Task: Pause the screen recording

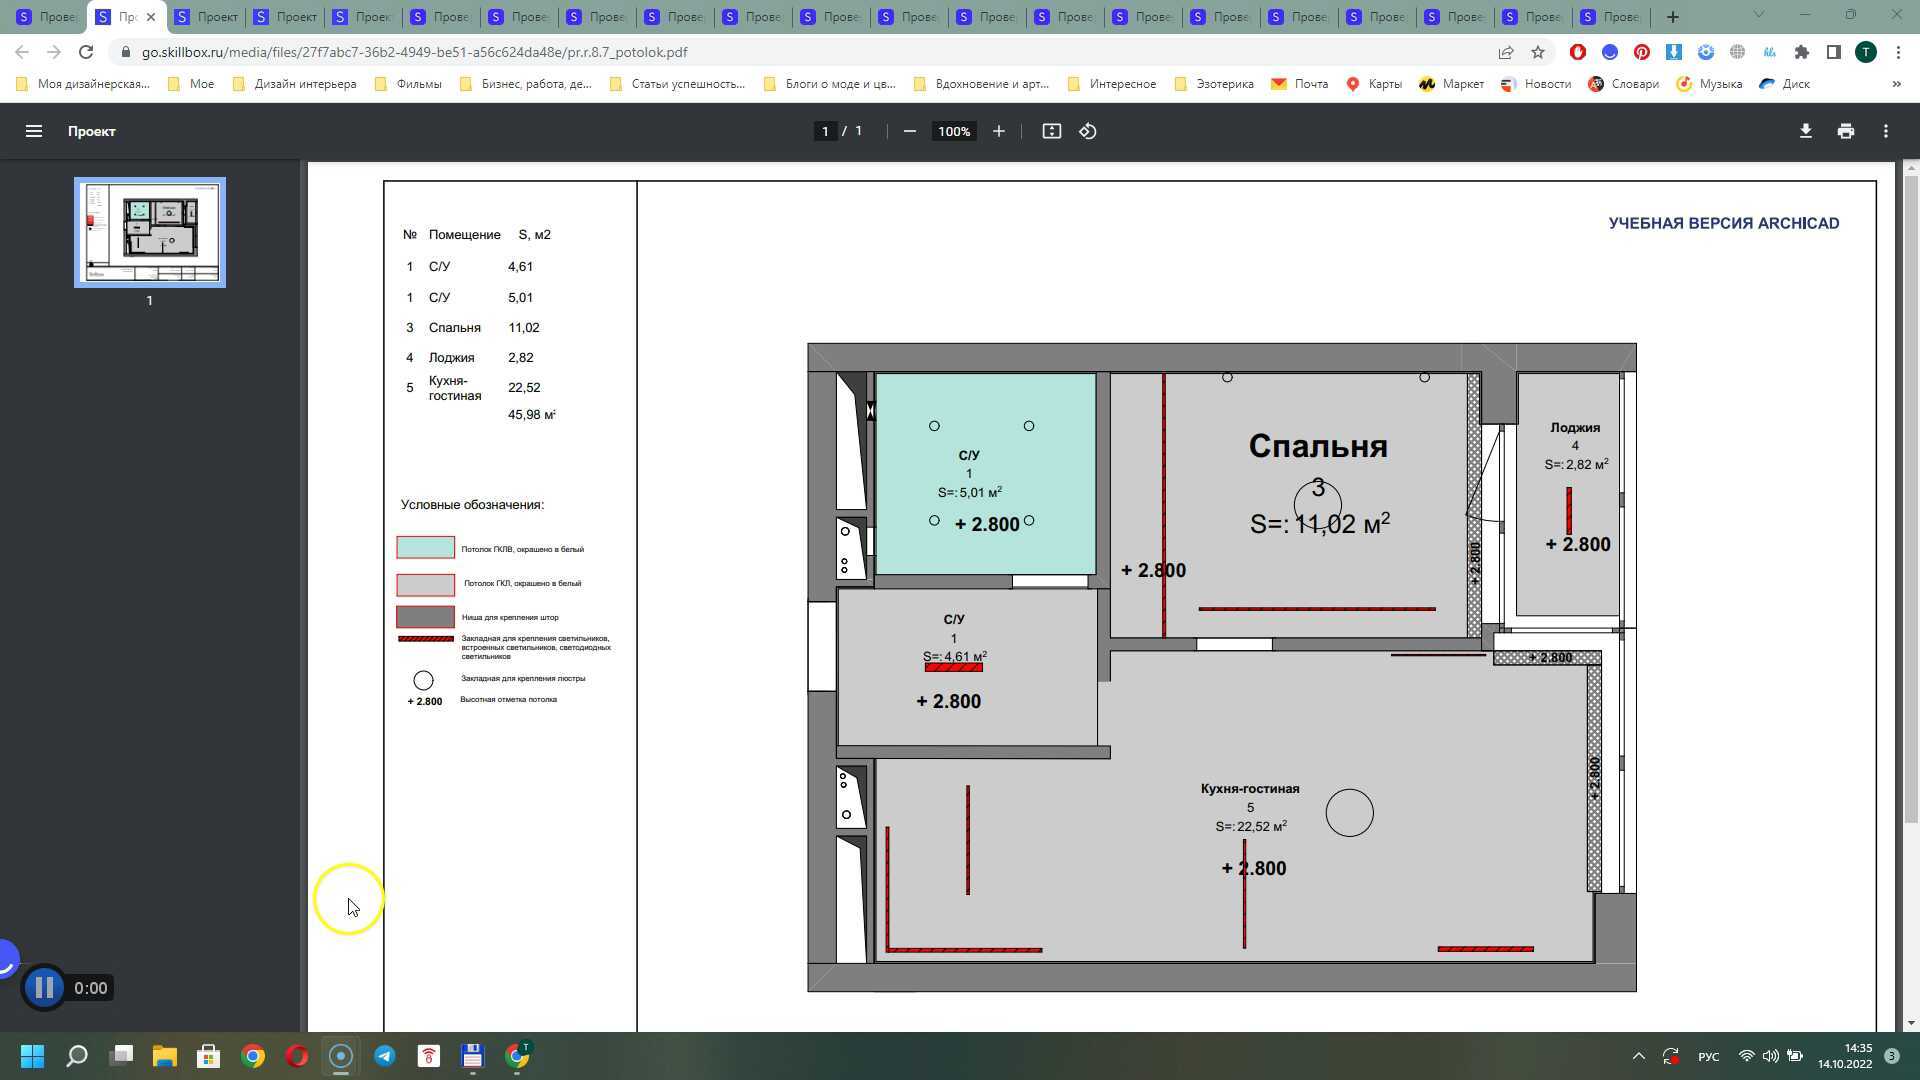Action: tap(44, 988)
